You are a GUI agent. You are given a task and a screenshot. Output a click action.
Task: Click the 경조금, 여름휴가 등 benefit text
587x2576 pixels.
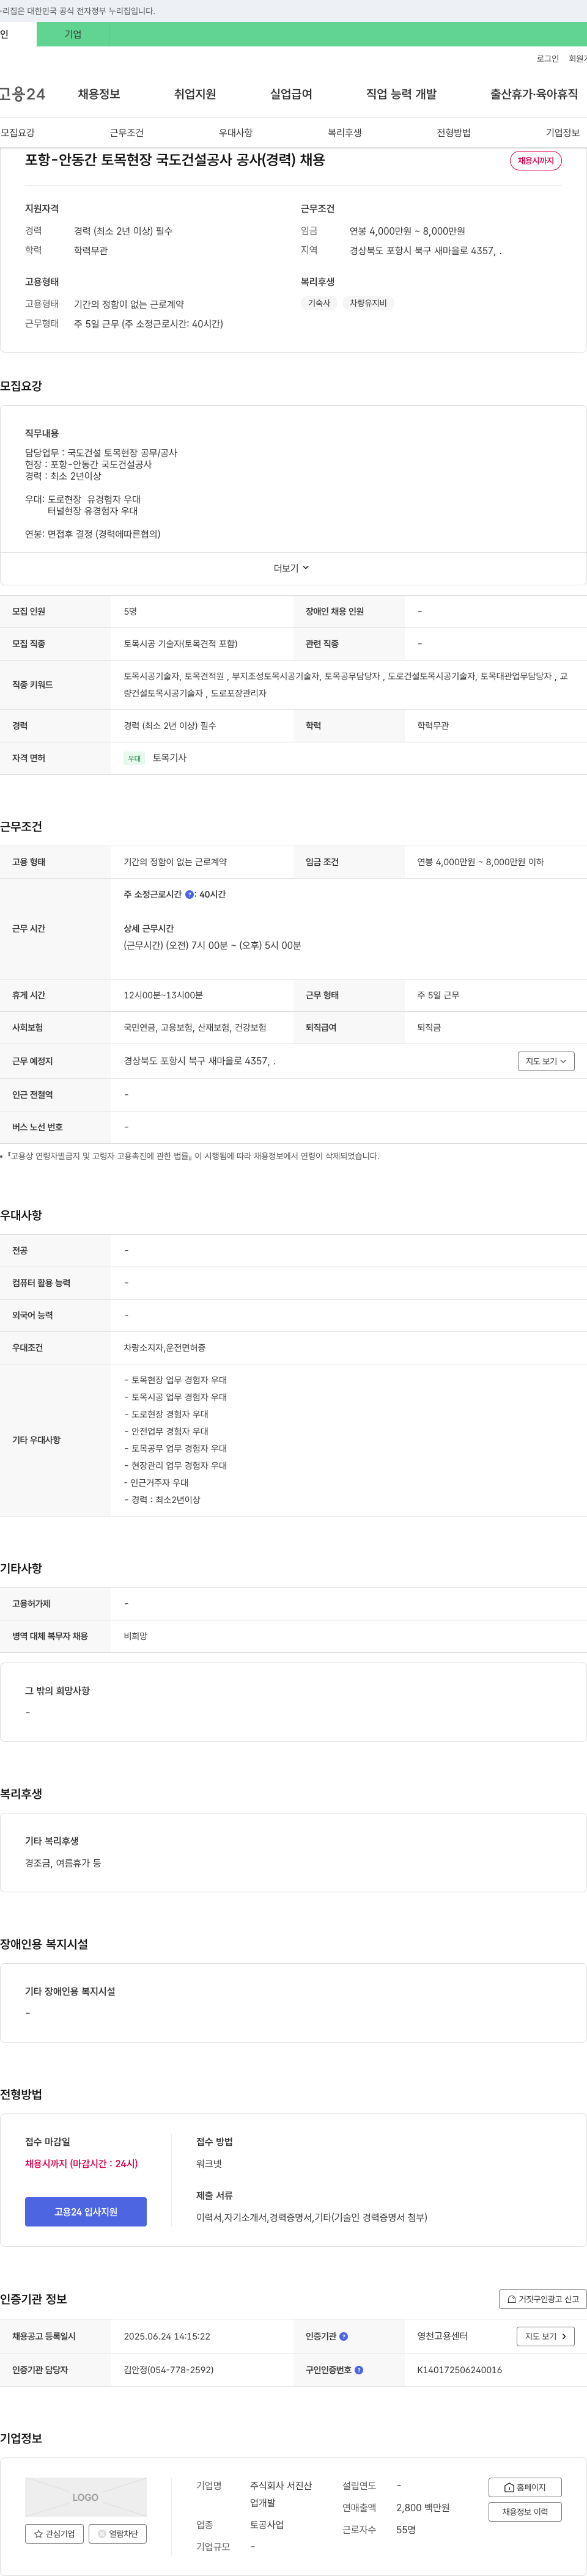point(63,1863)
